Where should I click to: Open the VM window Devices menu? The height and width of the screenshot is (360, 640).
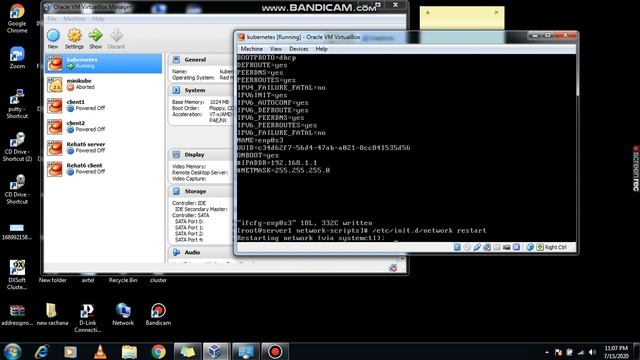click(298, 49)
